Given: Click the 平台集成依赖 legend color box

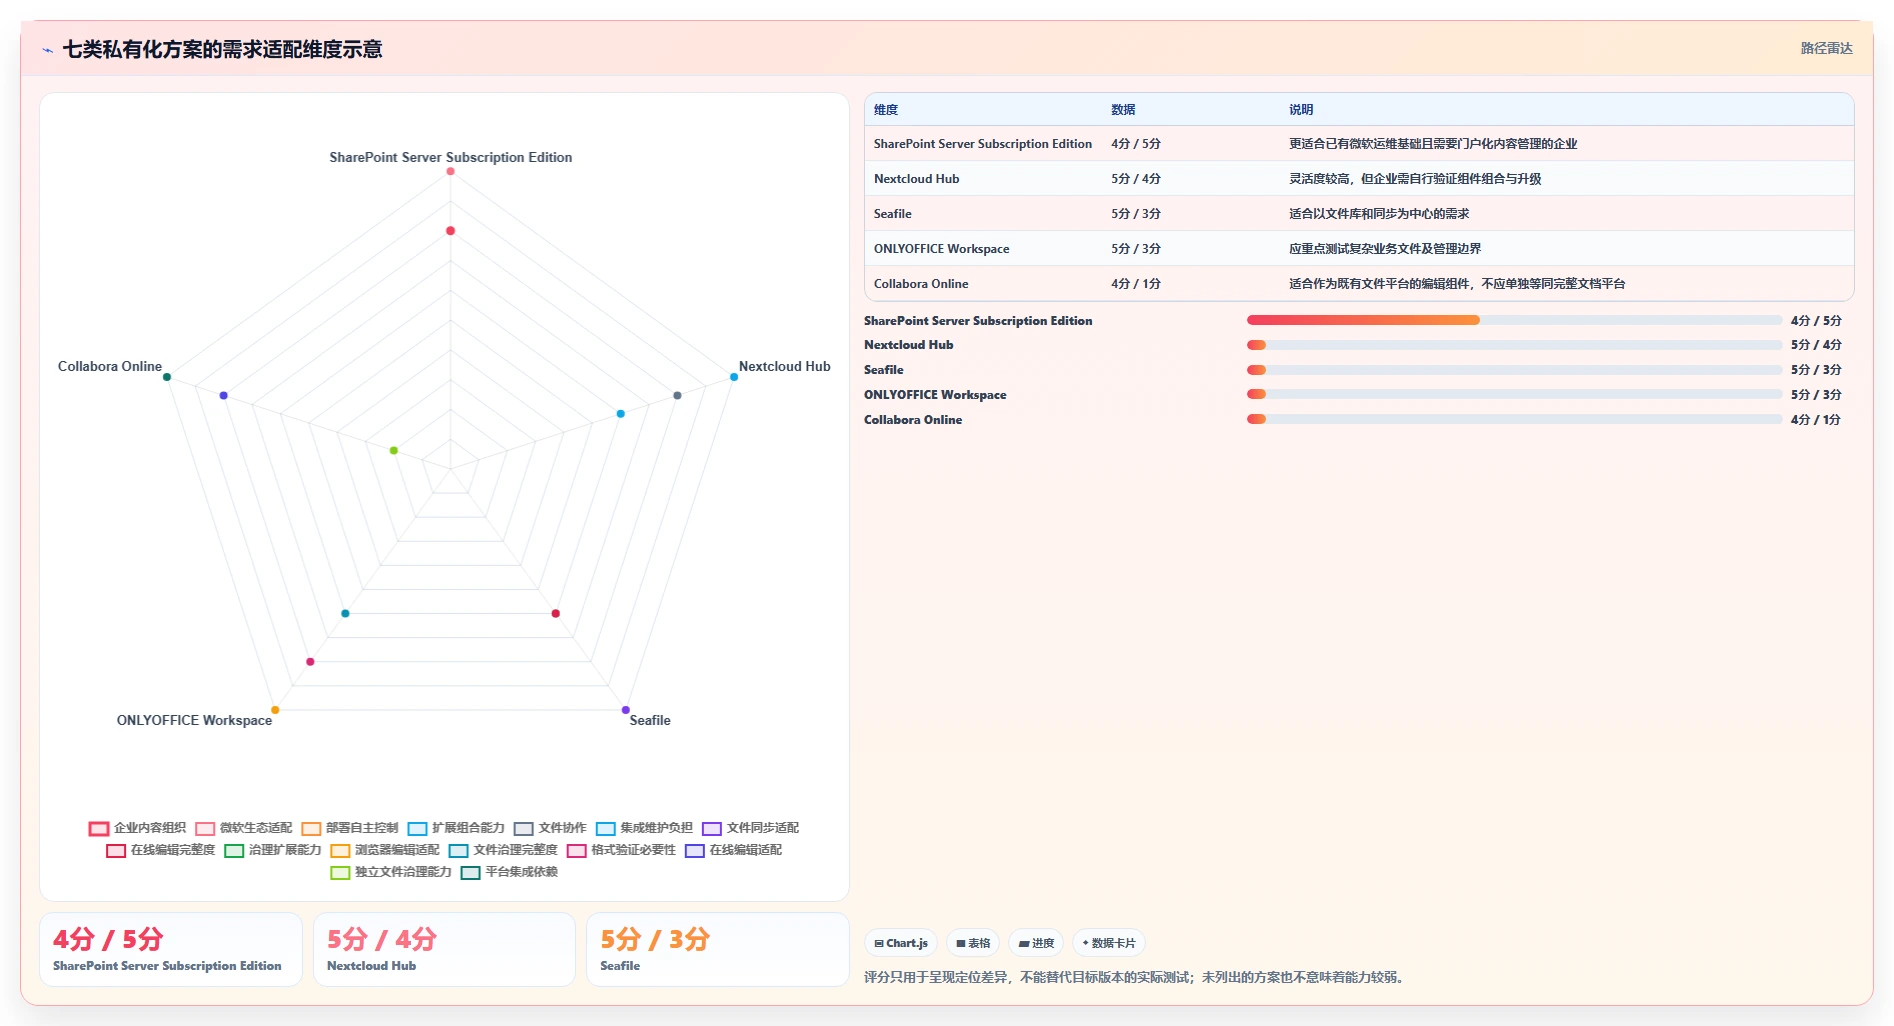Looking at the screenshot, I should pyautogui.click(x=470, y=873).
